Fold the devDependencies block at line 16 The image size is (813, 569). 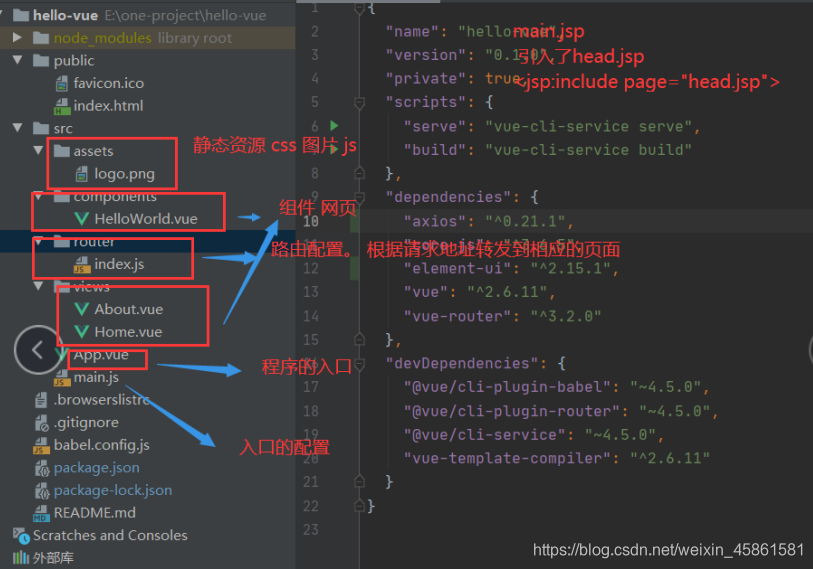(x=359, y=364)
